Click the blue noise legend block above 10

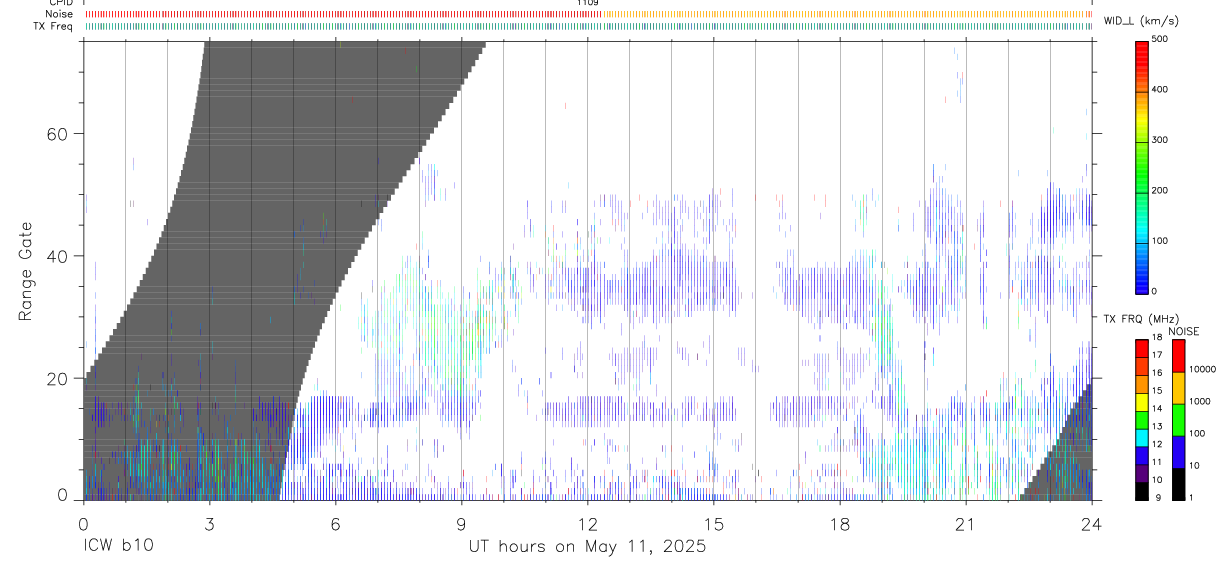pos(1178,452)
